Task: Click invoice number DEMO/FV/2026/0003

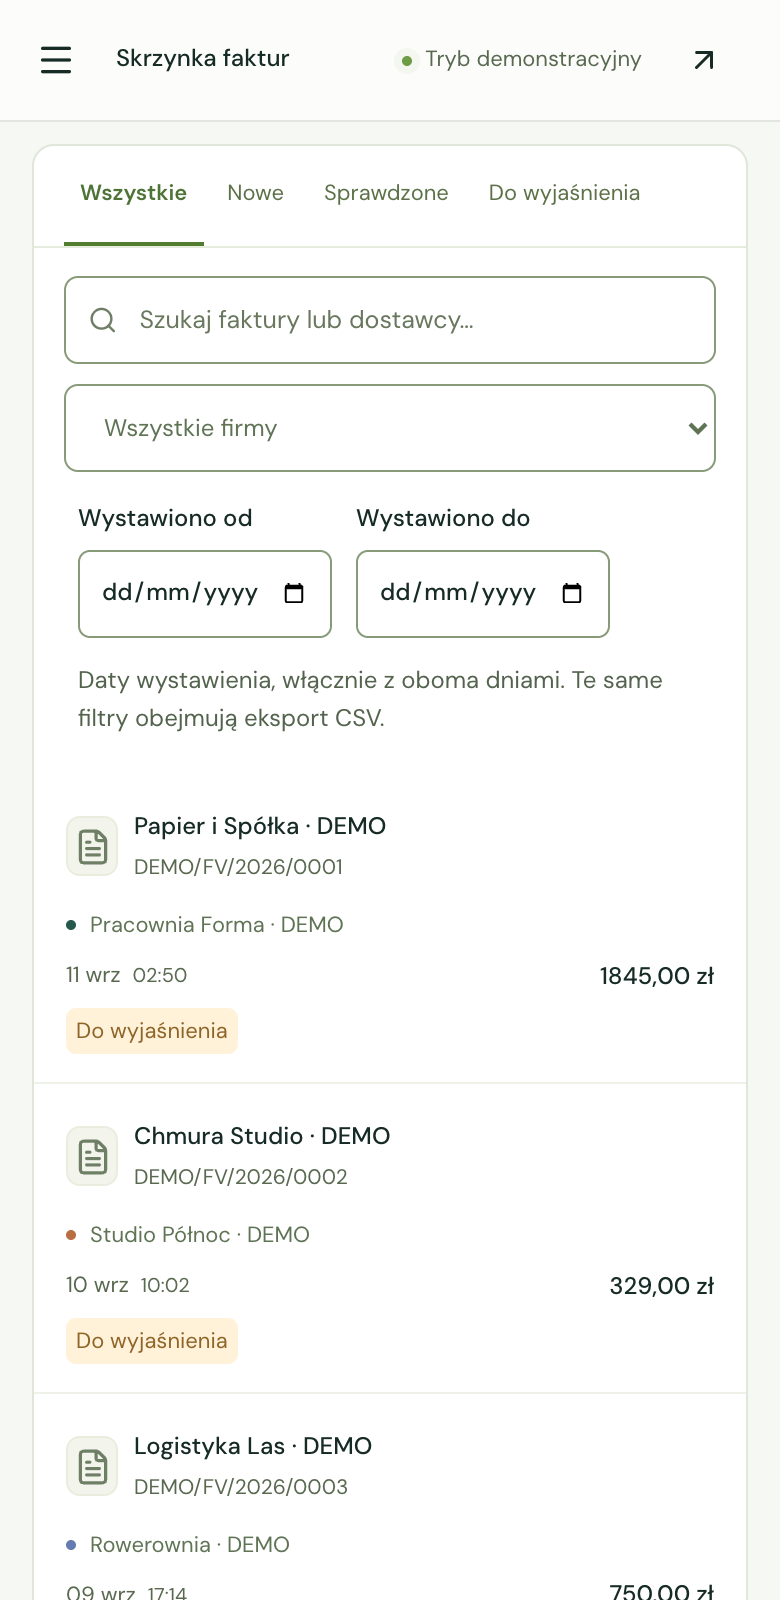Action: pos(241,1487)
